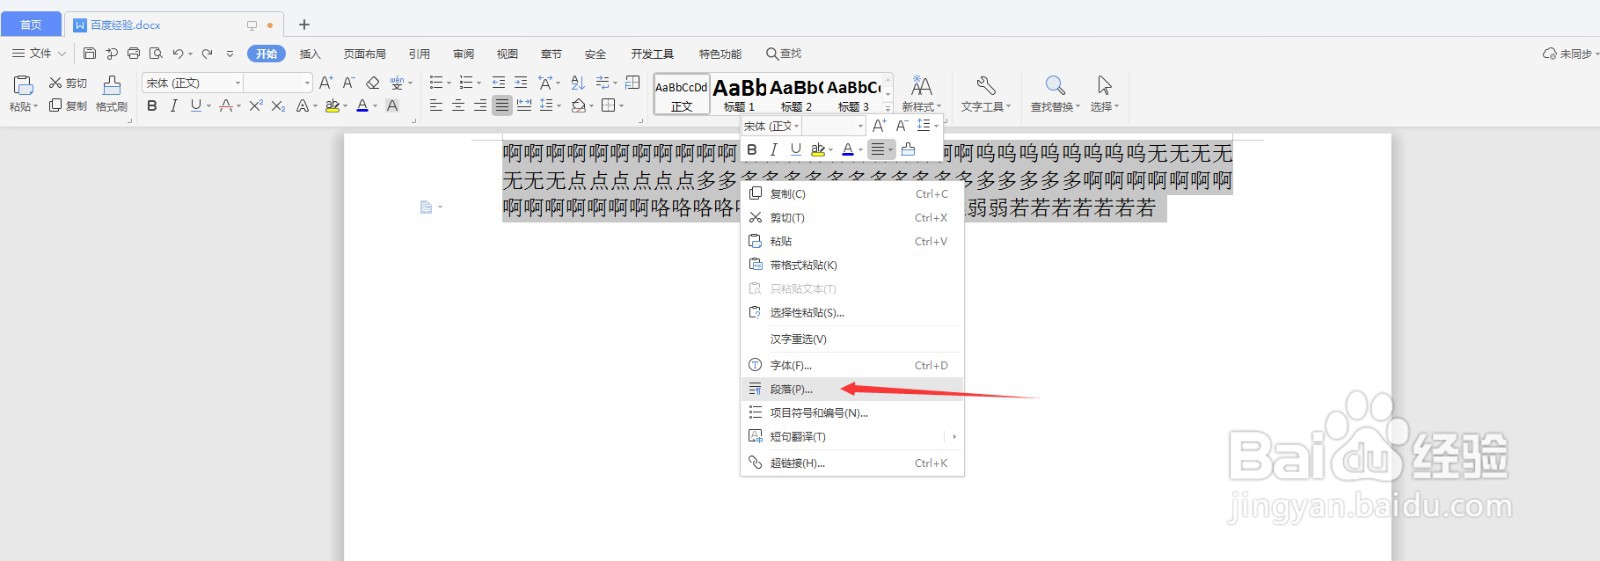This screenshot has width=1600, height=561.
Task: Click the Distributed alignment icon in ribbon
Action: 524,105
